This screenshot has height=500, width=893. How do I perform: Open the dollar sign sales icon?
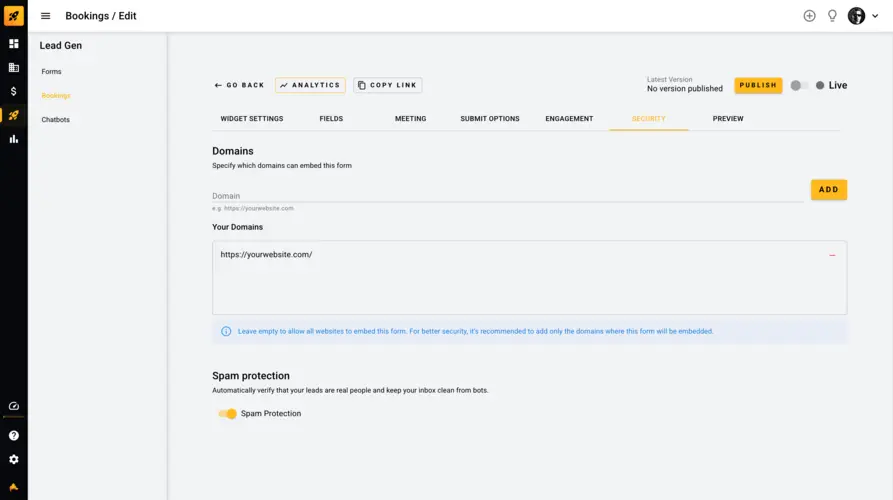click(x=14, y=91)
